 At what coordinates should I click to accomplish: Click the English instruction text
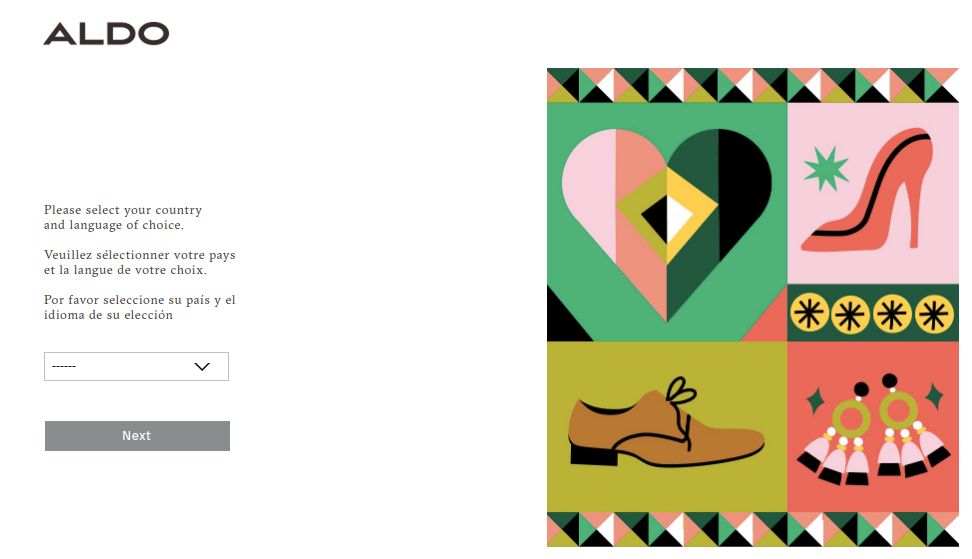click(x=123, y=218)
